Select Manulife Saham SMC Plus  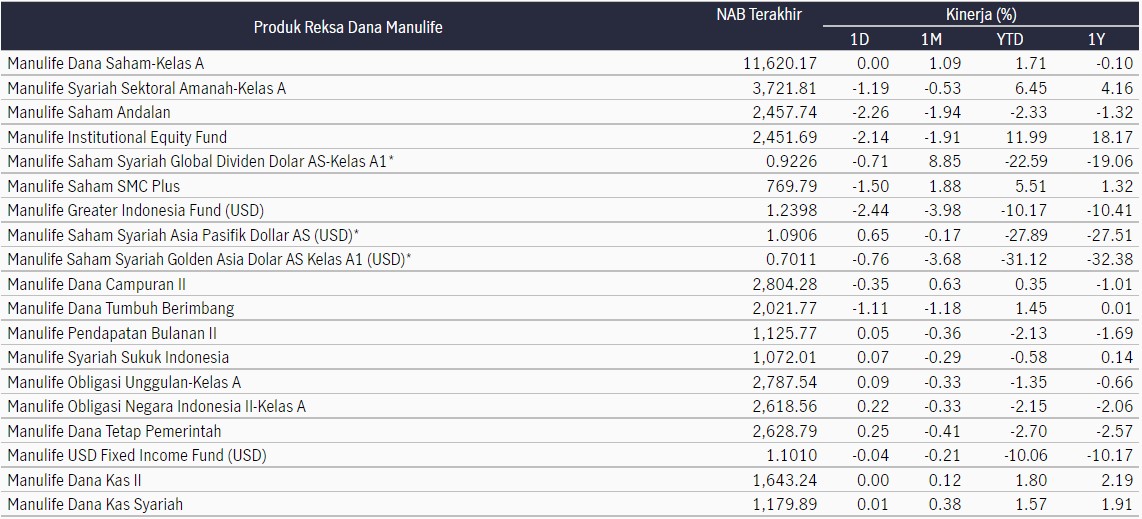coord(93,186)
